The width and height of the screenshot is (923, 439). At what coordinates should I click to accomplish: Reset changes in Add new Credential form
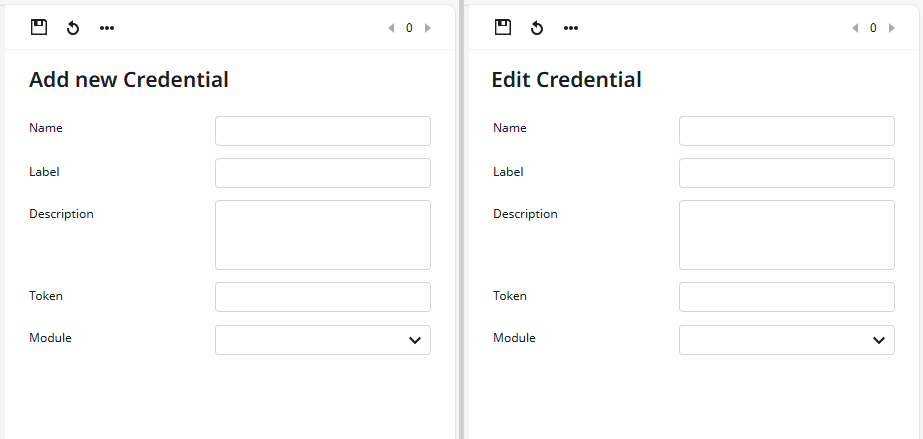[73, 28]
